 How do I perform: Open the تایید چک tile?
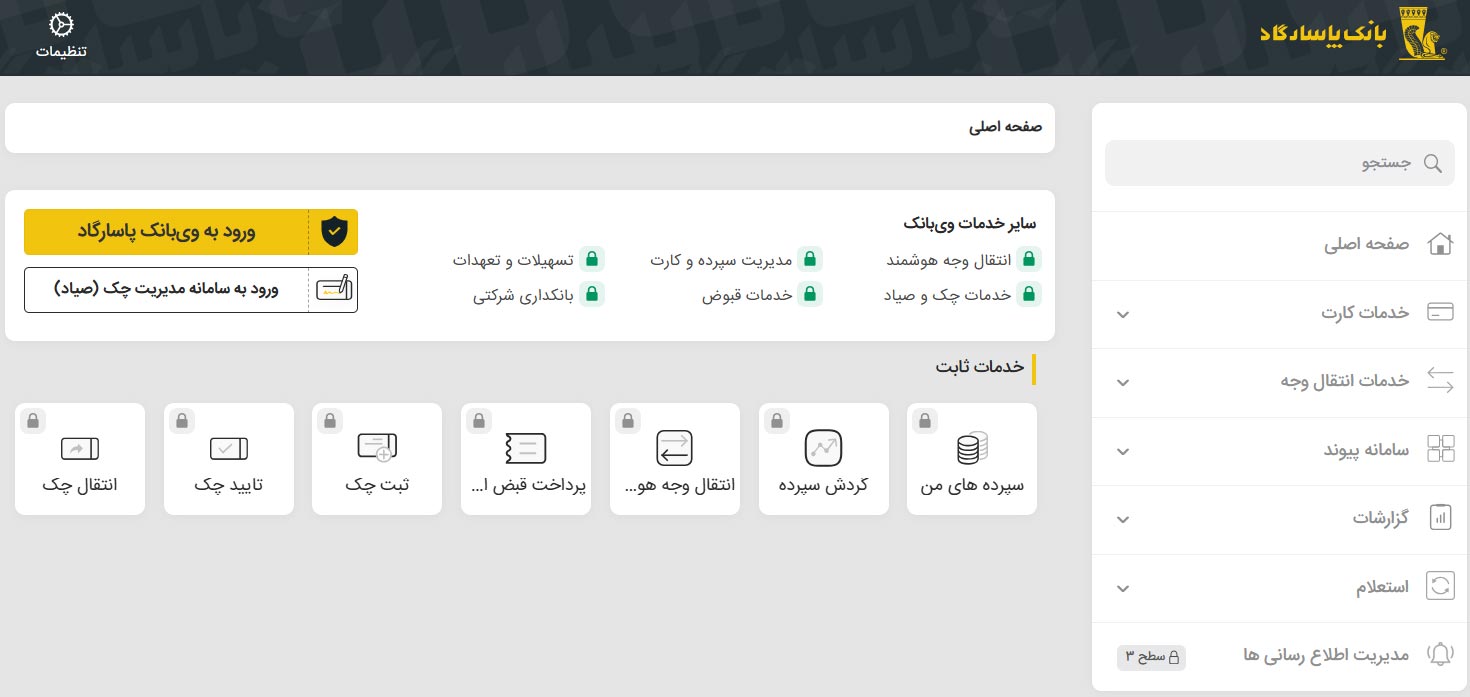click(228, 459)
